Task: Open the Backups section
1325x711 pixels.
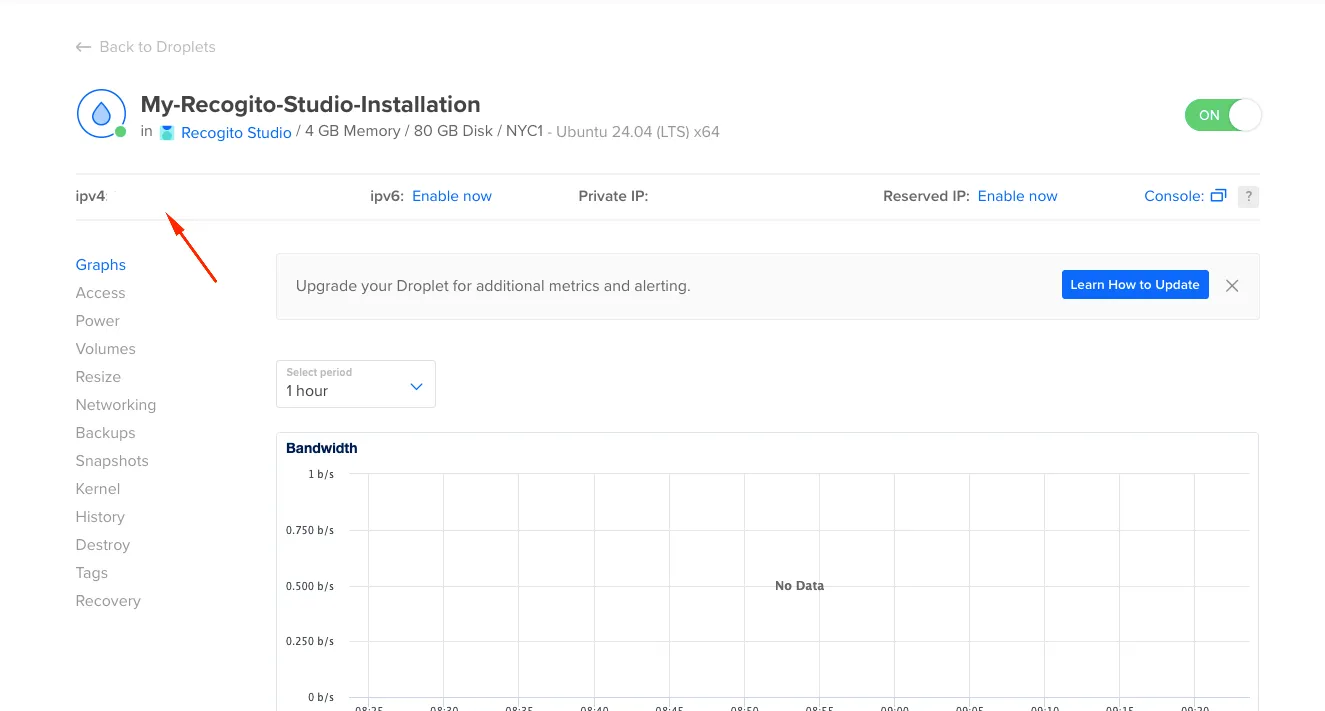Action: coord(106,433)
